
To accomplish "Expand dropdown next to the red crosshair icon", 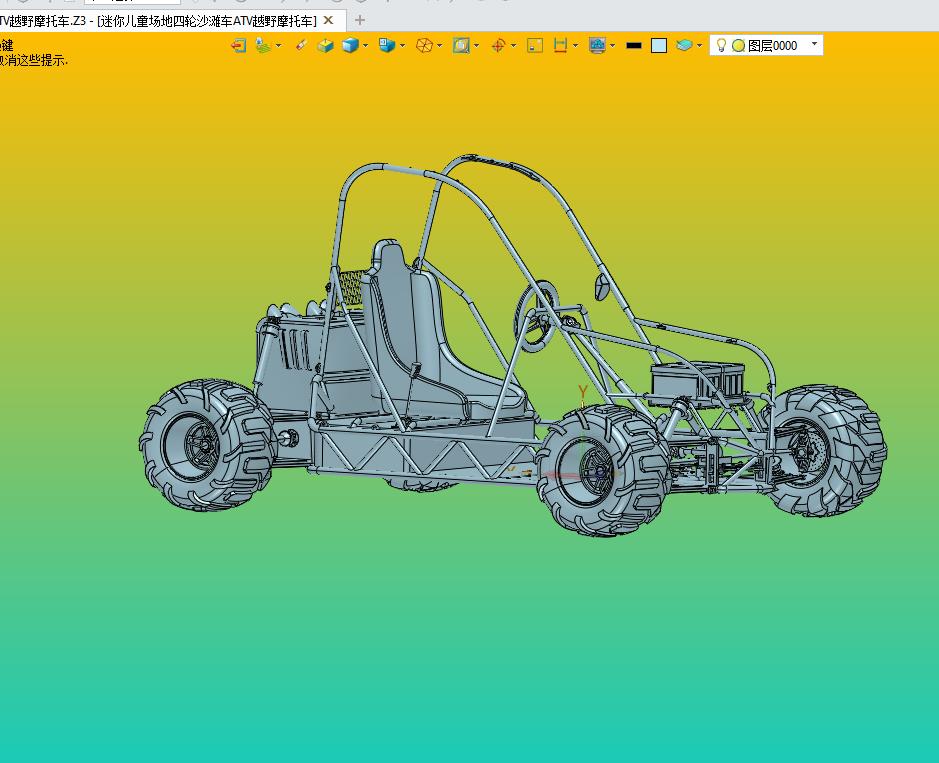I will (514, 46).
